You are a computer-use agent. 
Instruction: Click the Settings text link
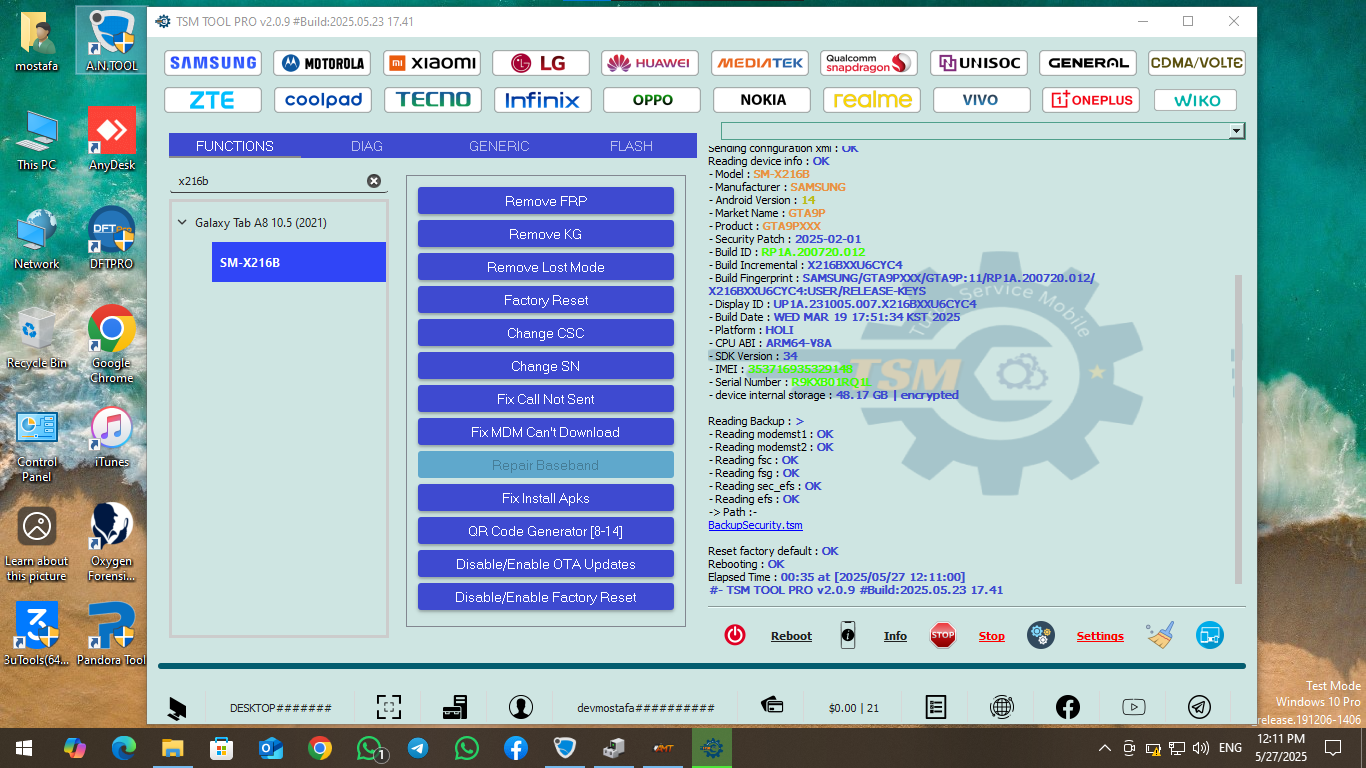pyautogui.click(x=1100, y=636)
